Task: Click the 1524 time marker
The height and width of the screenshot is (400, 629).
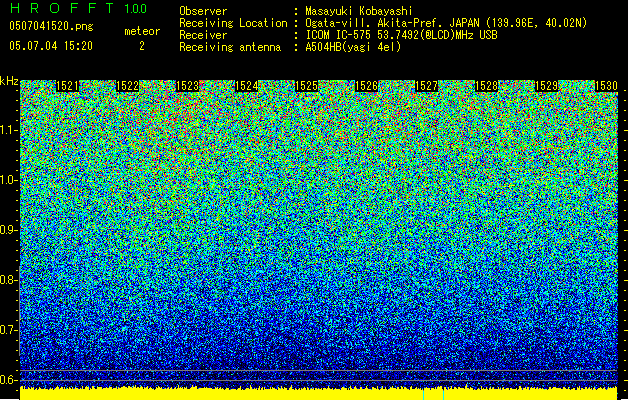Action: coord(247,86)
